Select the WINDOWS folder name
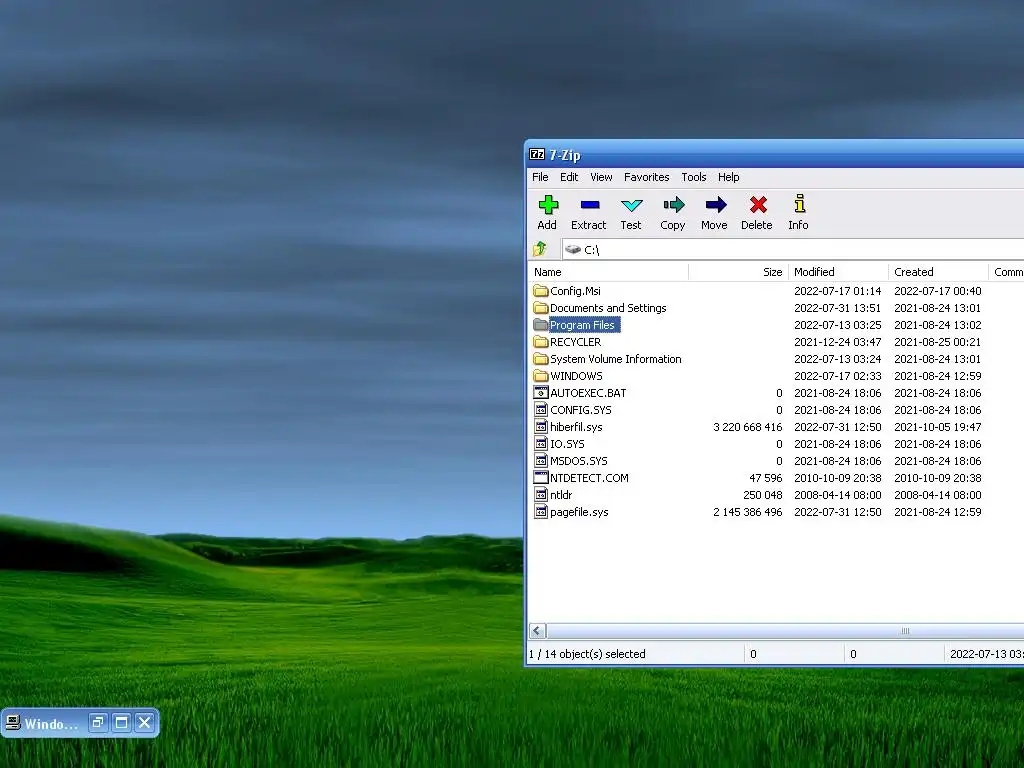 tap(576, 376)
